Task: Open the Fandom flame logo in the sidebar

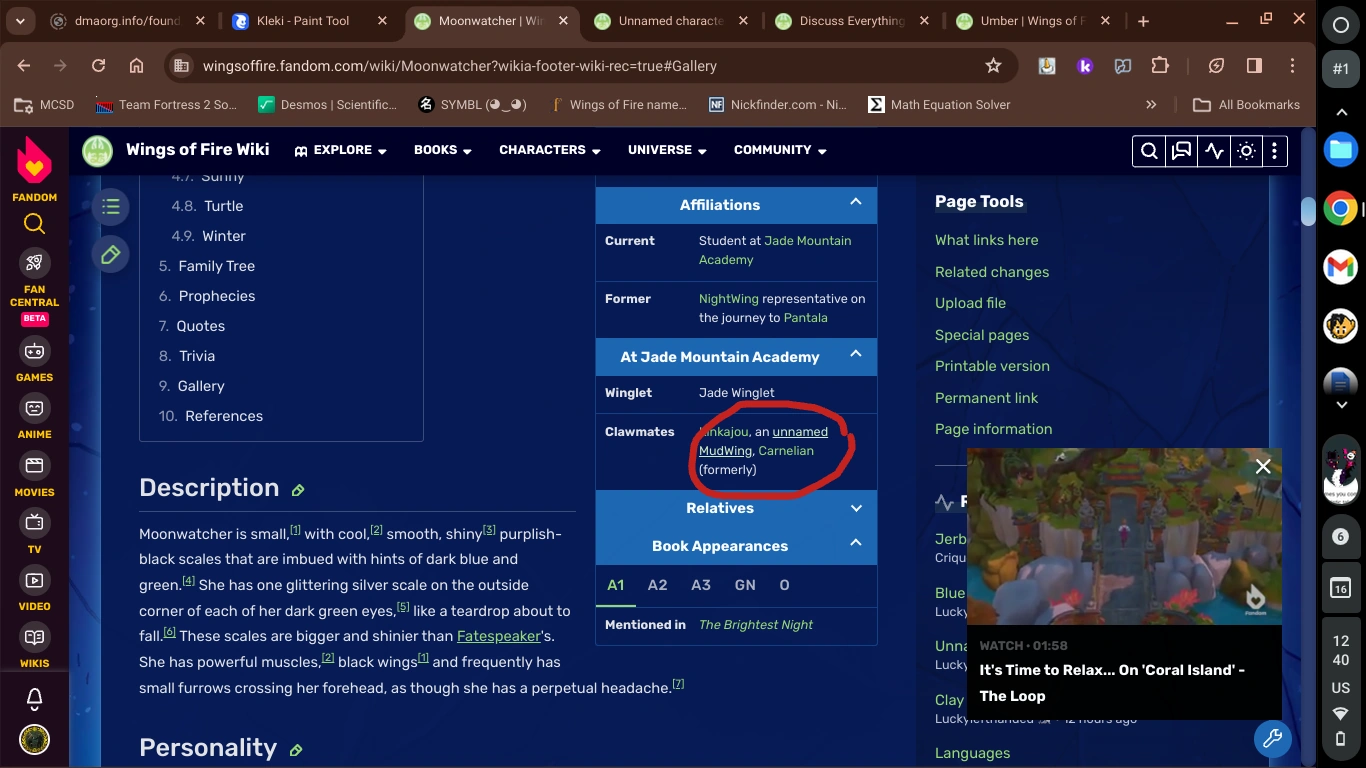Action: coord(33,158)
